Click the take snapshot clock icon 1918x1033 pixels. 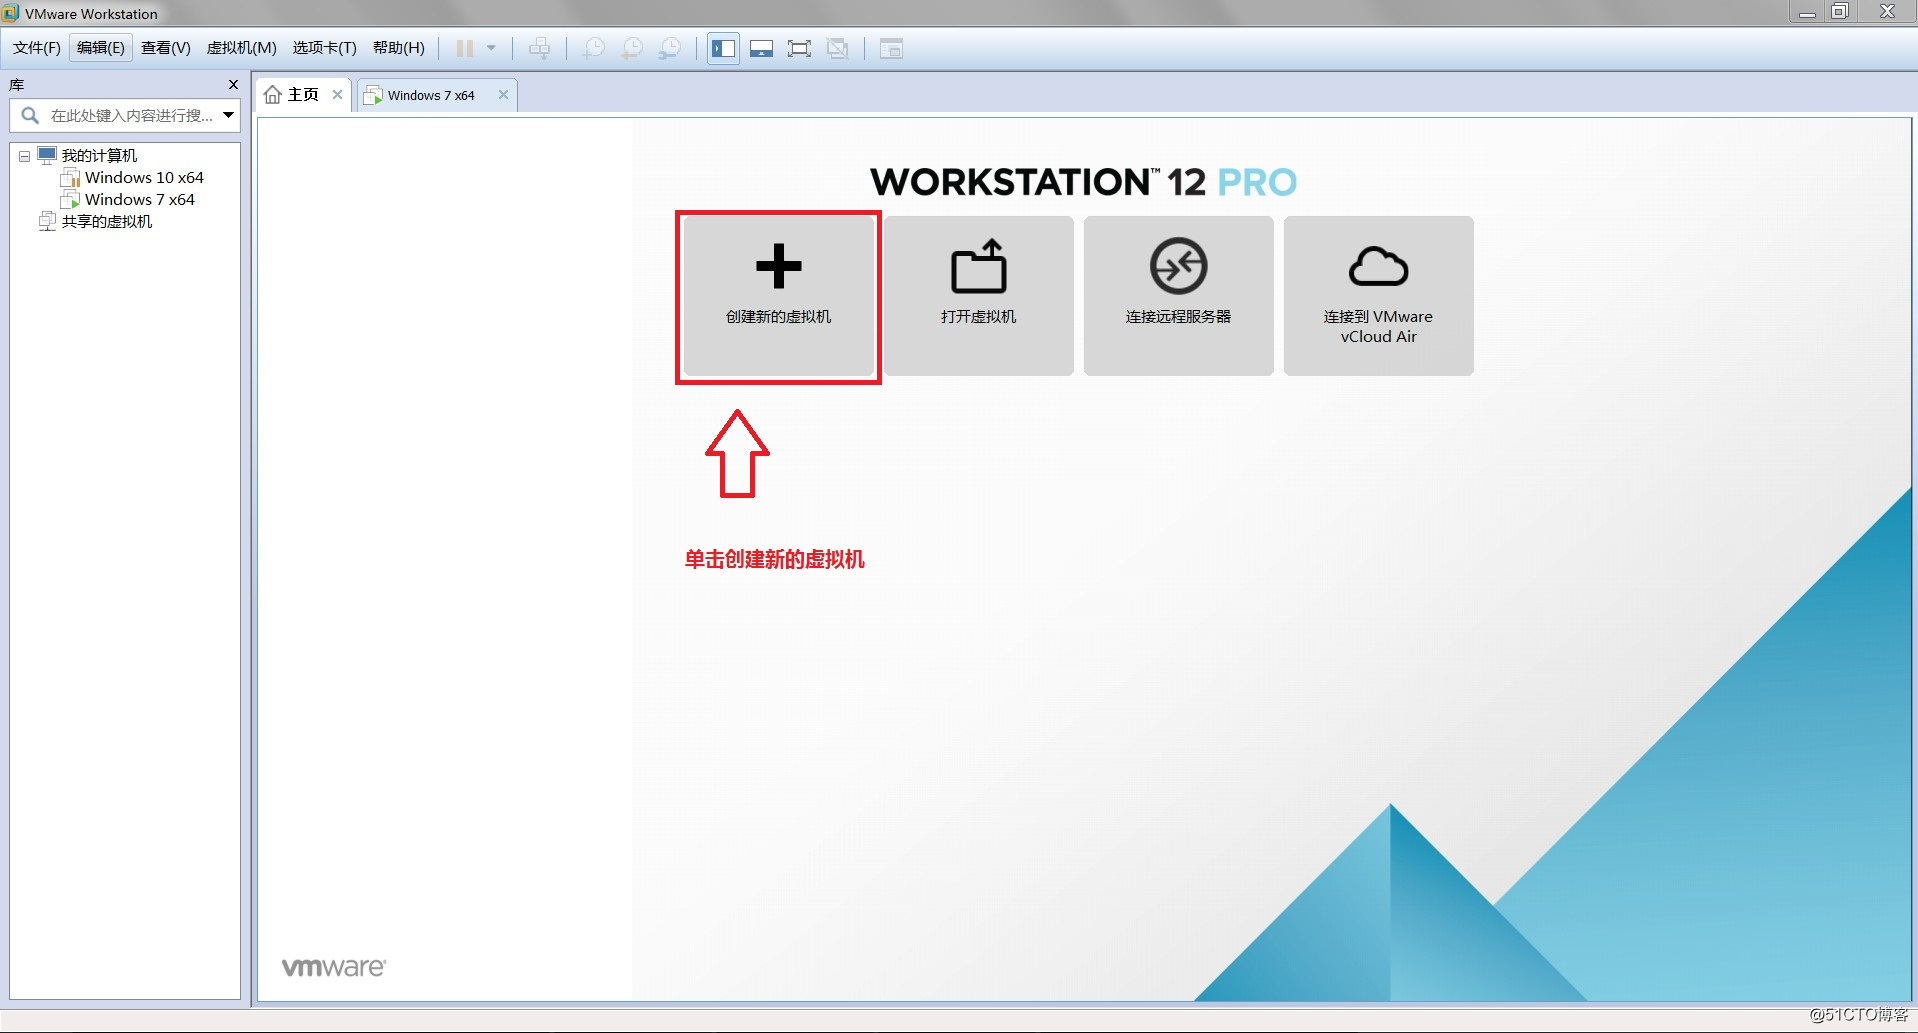[x=594, y=48]
